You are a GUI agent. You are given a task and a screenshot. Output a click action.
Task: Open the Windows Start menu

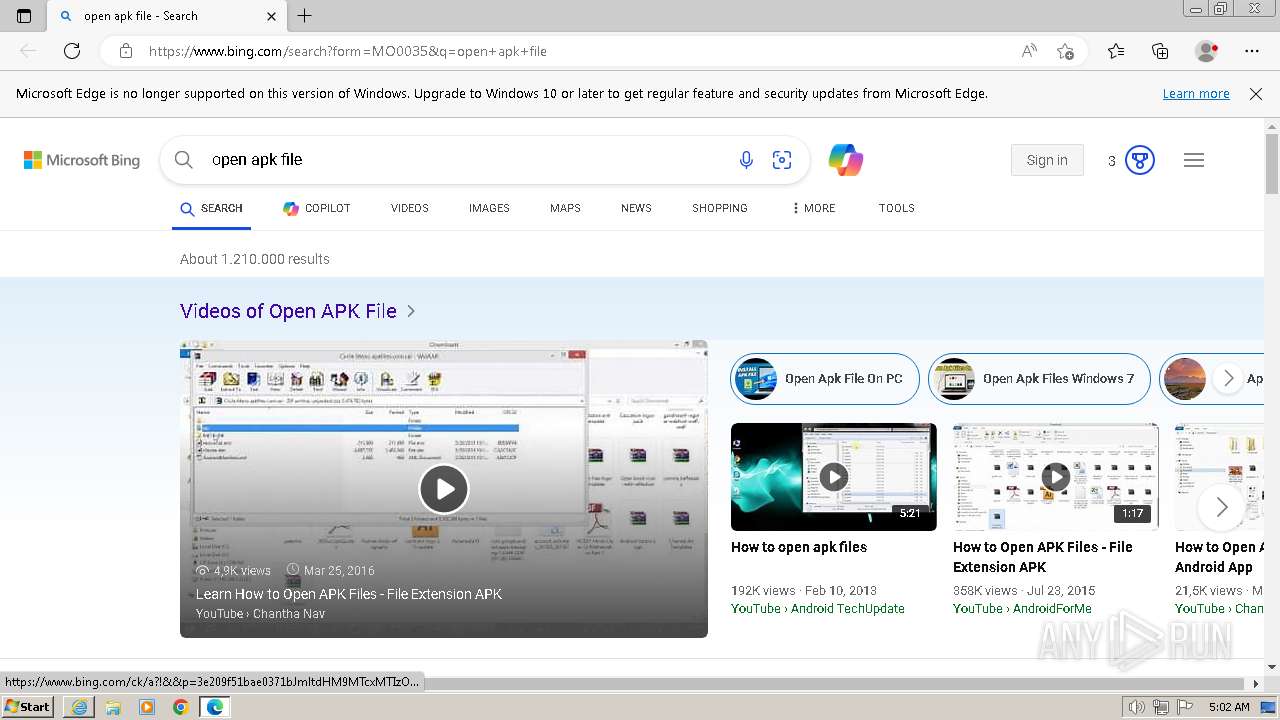[28, 707]
